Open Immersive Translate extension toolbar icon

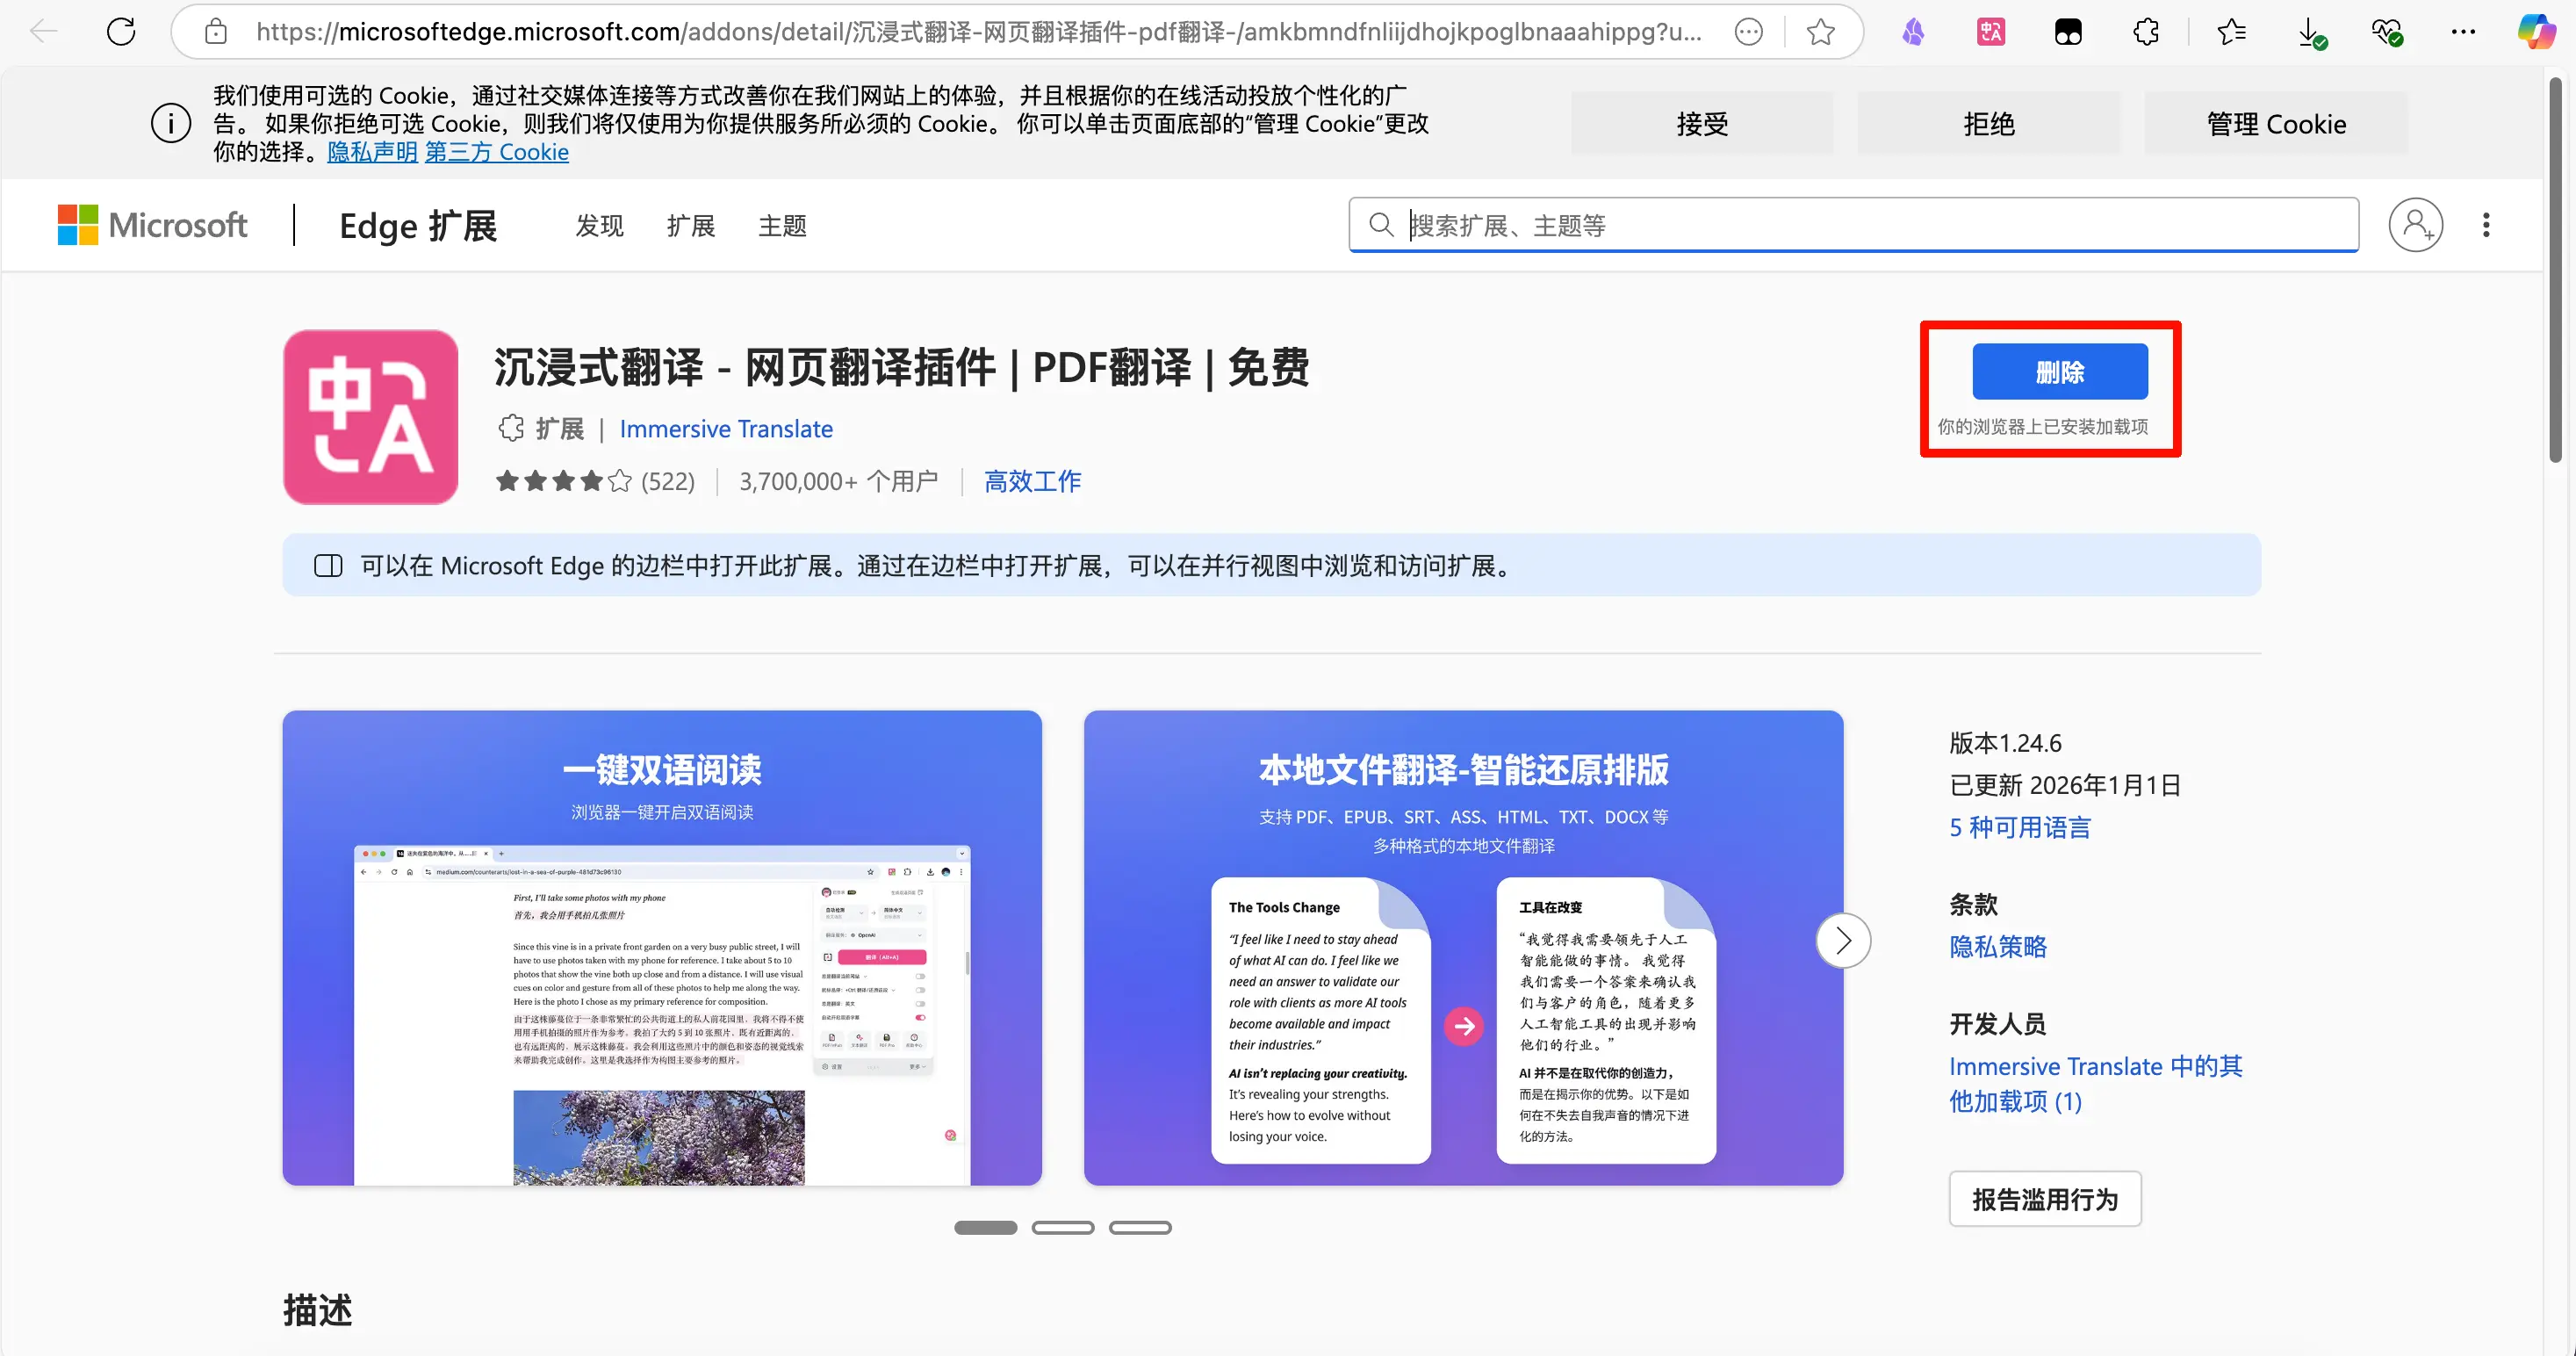point(1990,32)
